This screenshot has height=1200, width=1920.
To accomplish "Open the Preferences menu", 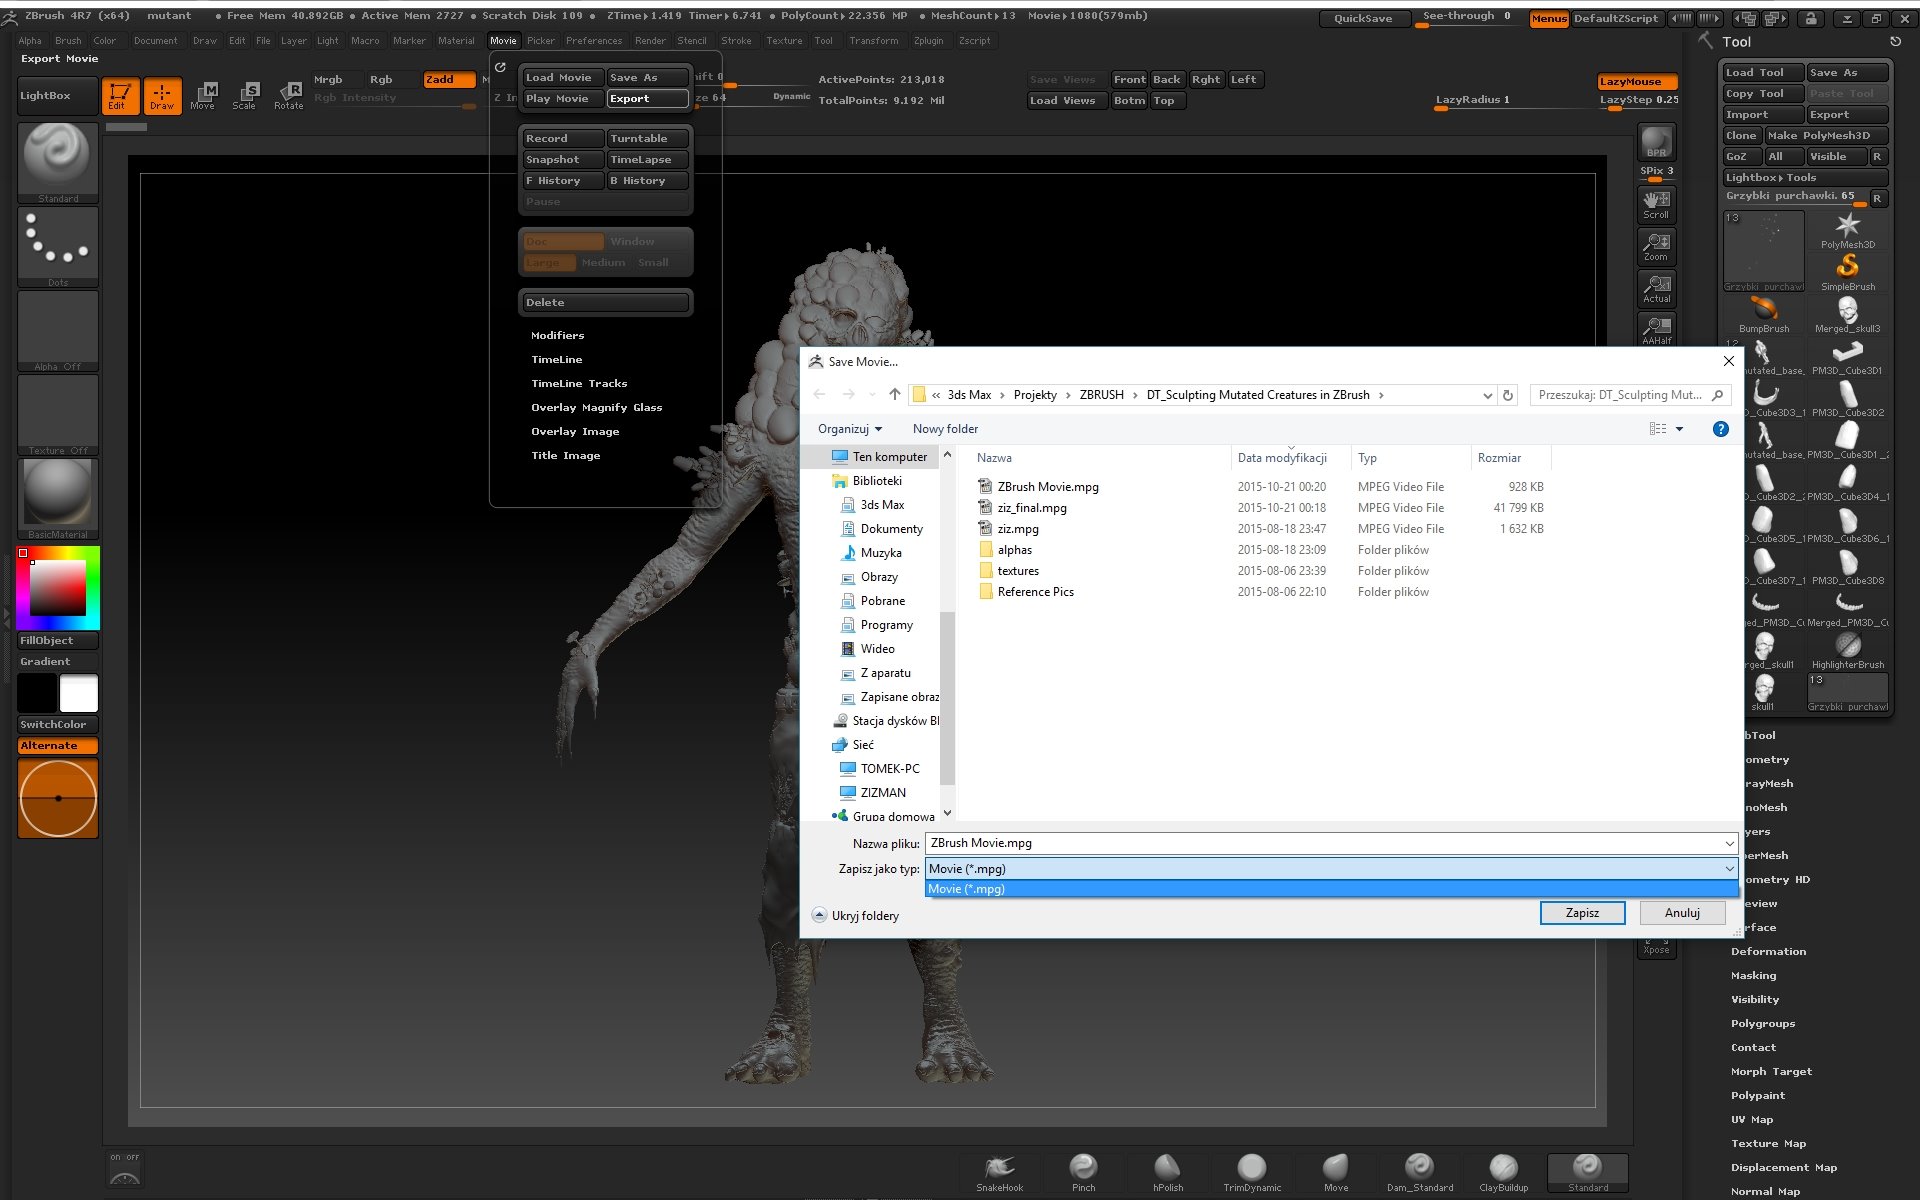I will 594,40.
